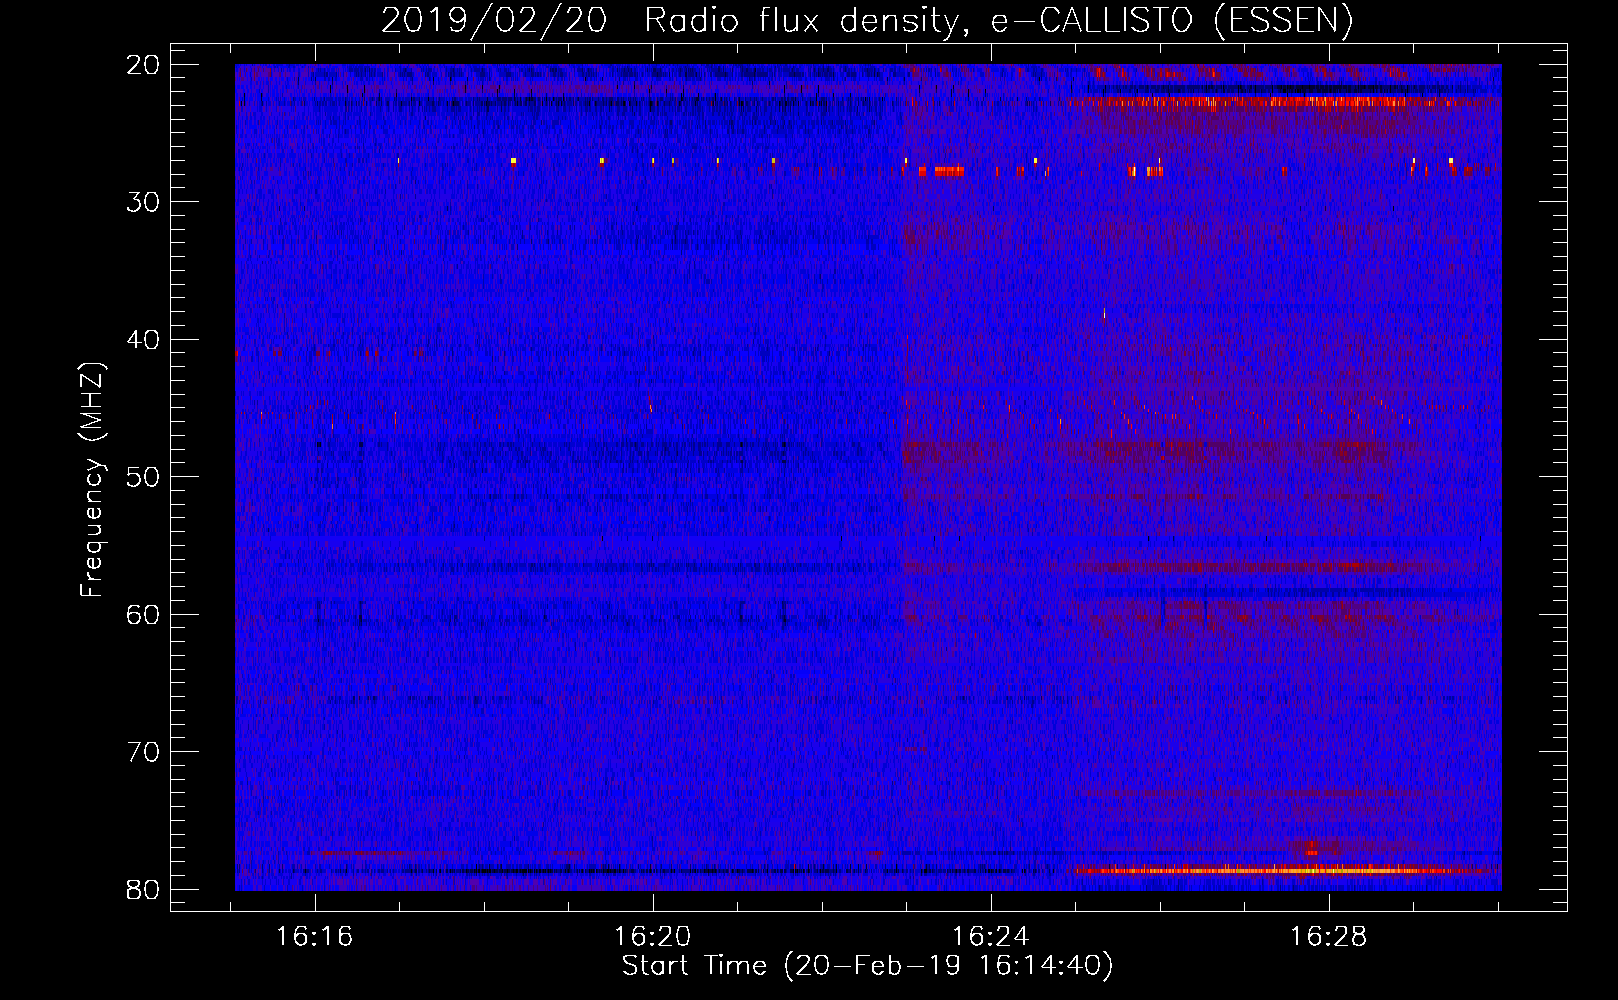
Task: Click the '16:28' time tick label
Action: click(x=1329, y=937)
